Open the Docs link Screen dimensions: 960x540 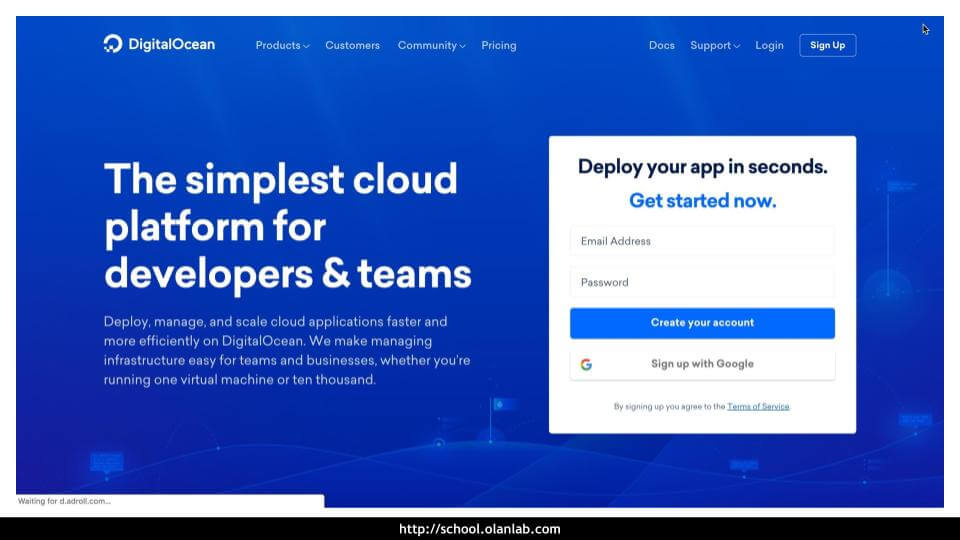click(x=661, y=45)
